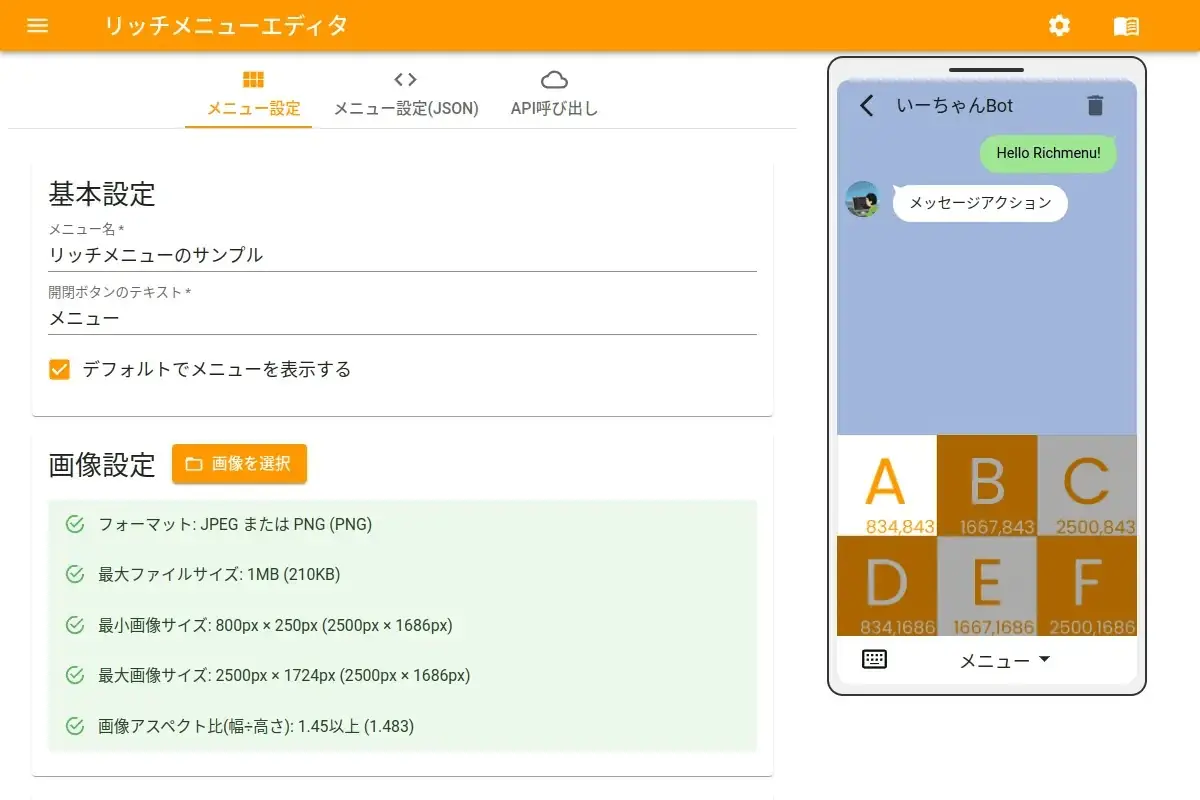The width and height of the screenshot is (1200, 800).
Task: Click the green check icon beside フォーマット
Action: [x=74, y=524]
